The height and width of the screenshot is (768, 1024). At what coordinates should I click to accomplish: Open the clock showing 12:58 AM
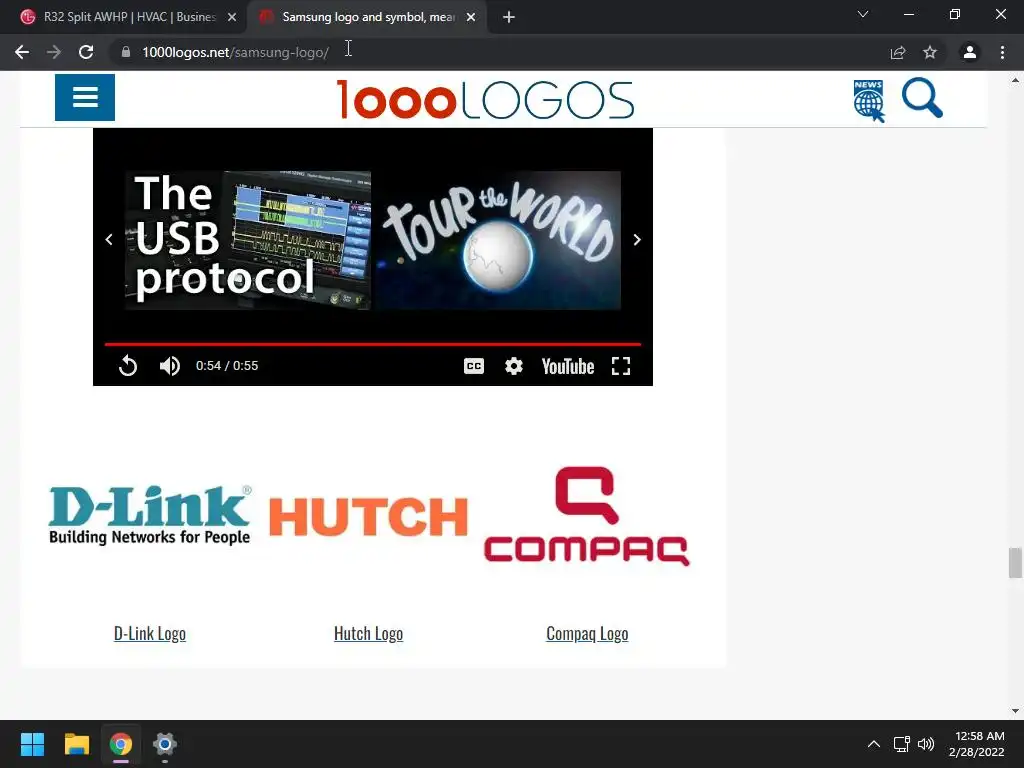976,744
